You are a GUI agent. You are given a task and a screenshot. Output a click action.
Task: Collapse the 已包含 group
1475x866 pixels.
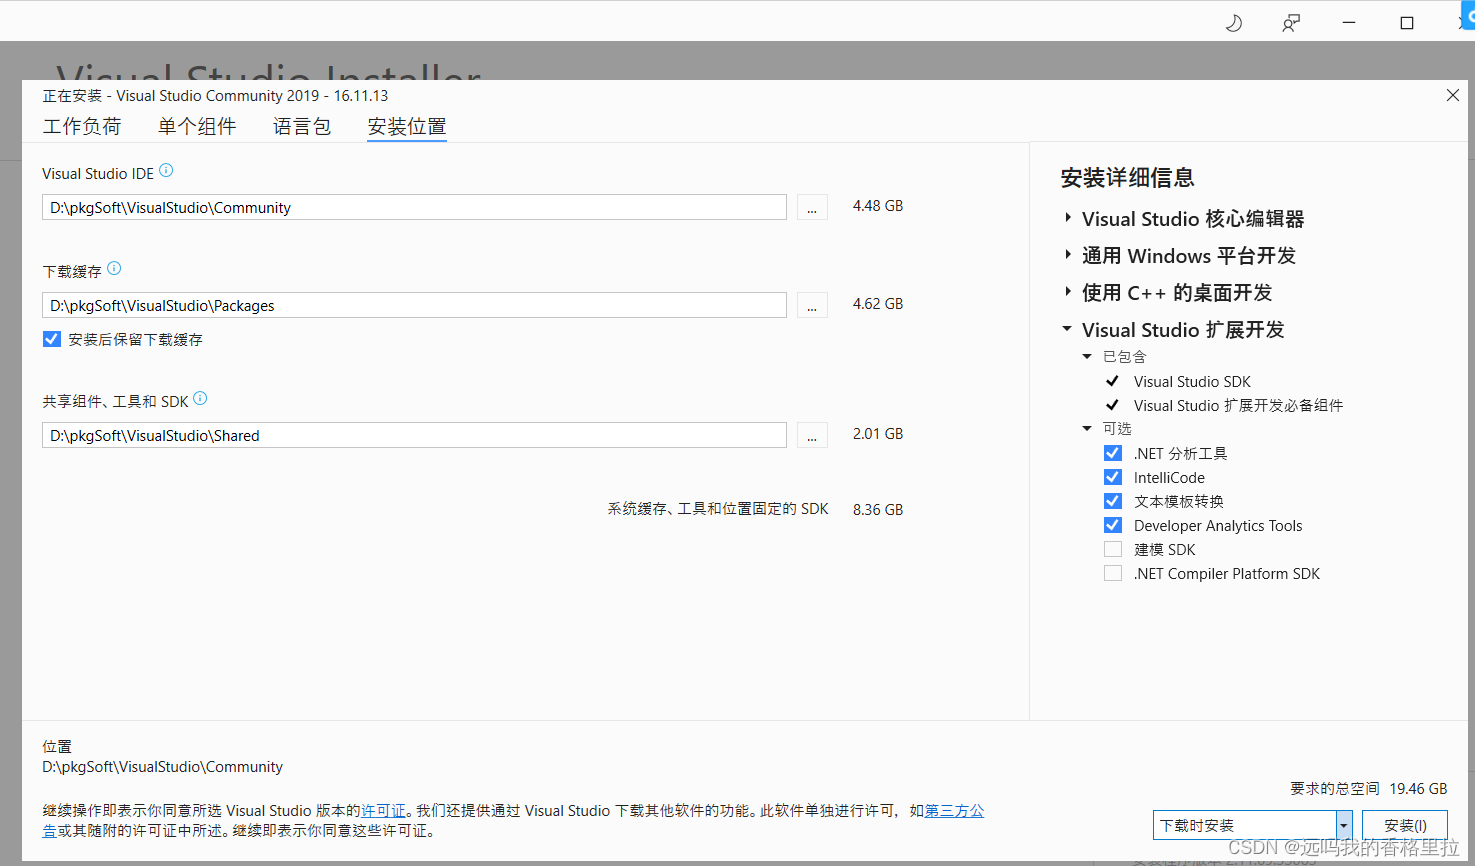click(1087, 356)
